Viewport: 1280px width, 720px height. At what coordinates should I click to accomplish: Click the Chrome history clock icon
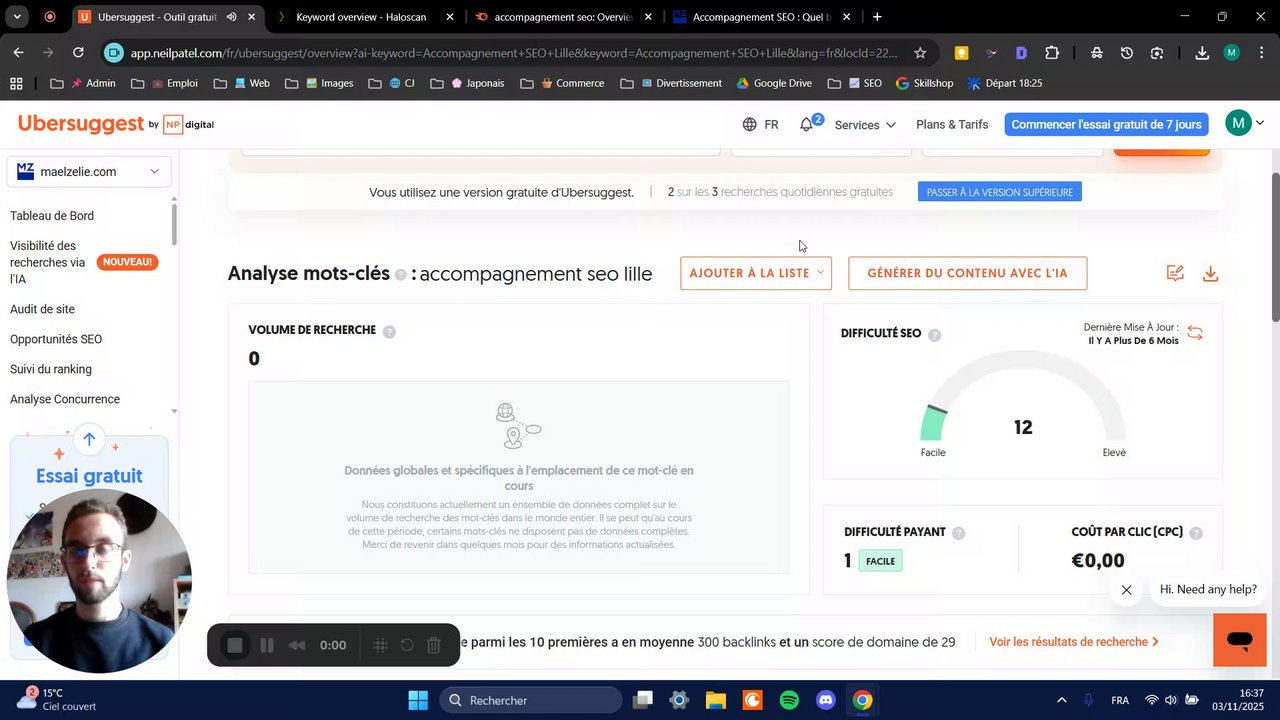pyautogui.click(x=1127, y=53)
